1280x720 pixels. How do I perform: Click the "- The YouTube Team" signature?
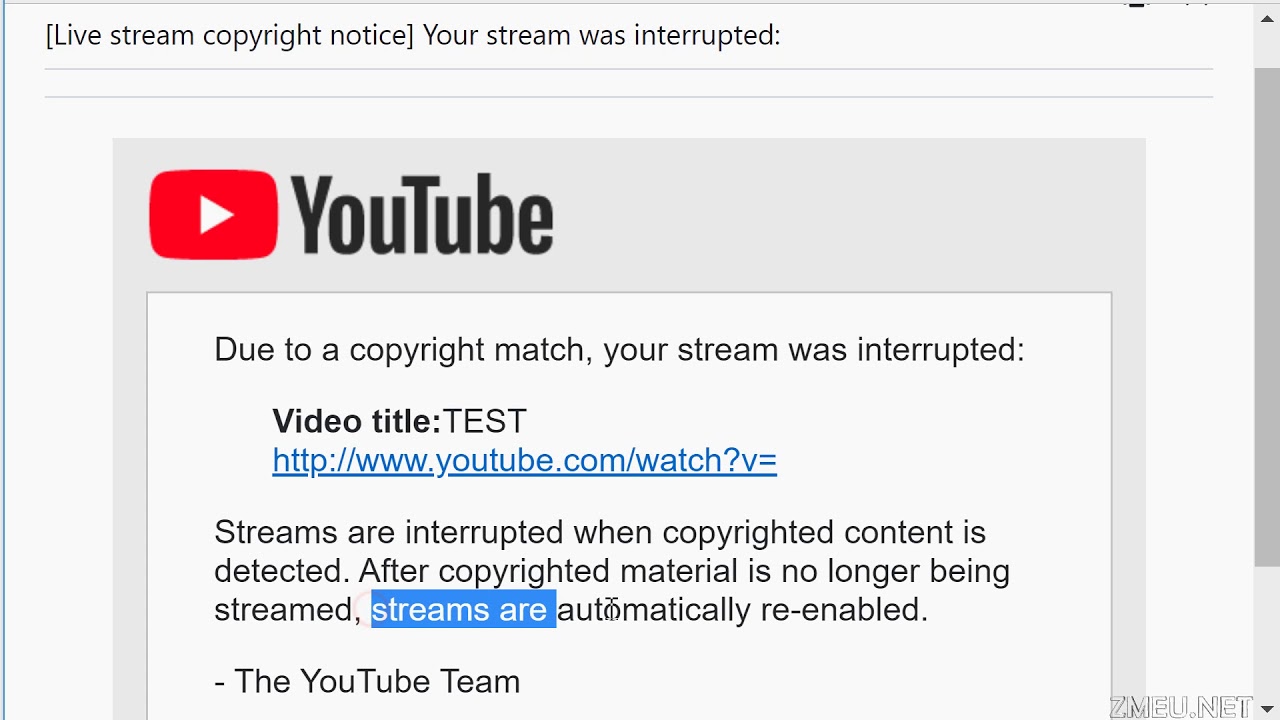(367, 681)
